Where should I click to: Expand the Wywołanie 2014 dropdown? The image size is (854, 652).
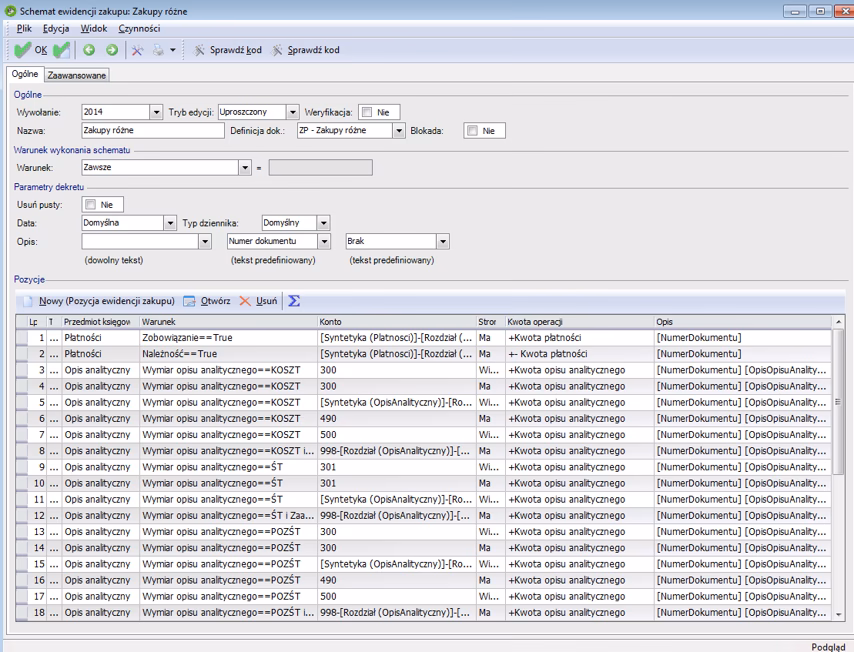156,112
